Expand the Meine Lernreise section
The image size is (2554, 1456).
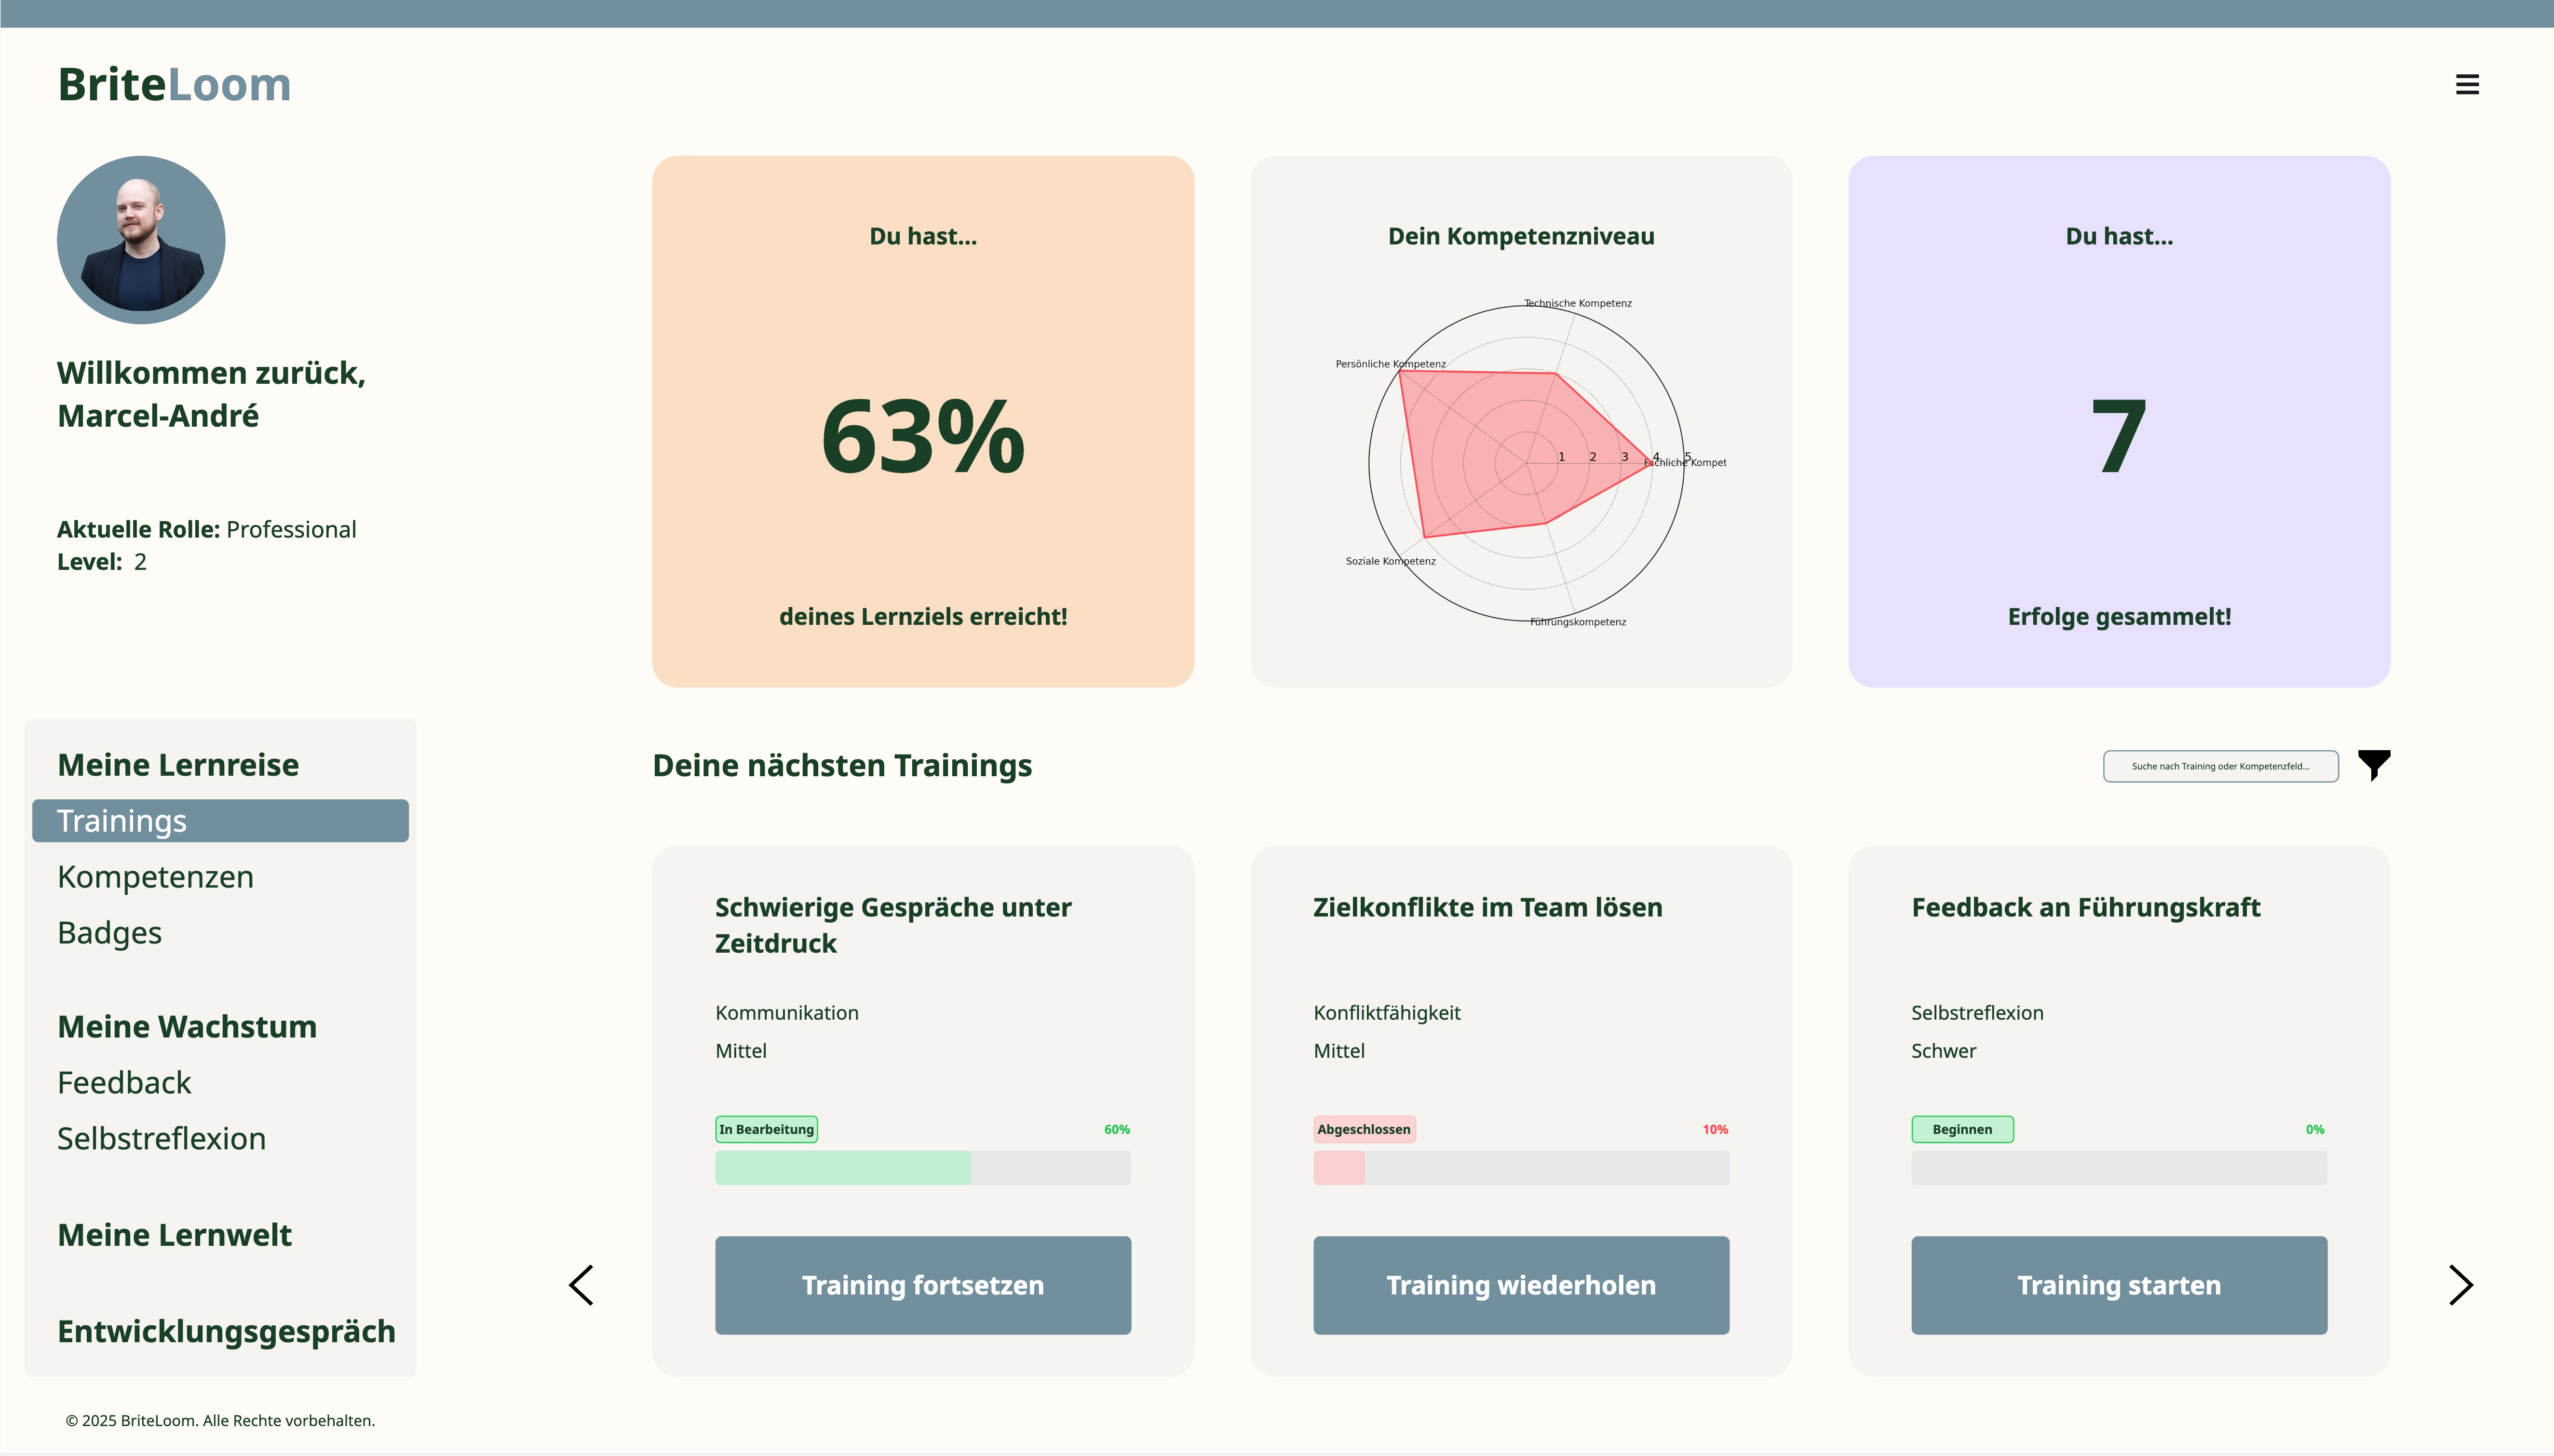tap(178, 764)
